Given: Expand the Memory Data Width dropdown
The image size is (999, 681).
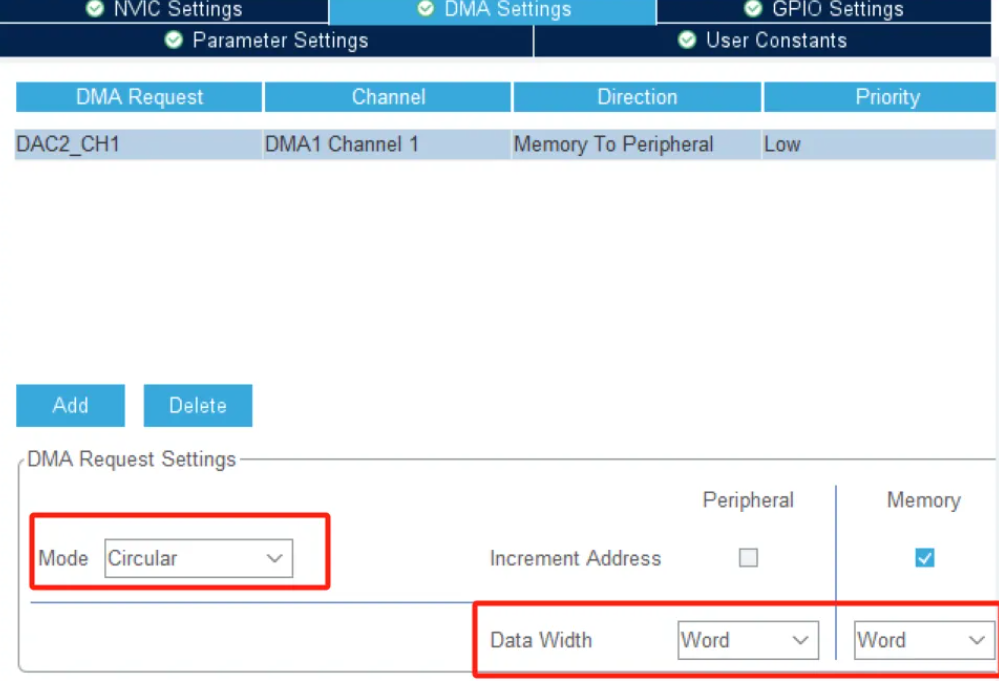Looking at the screenshot, I should tap(924, 640).
